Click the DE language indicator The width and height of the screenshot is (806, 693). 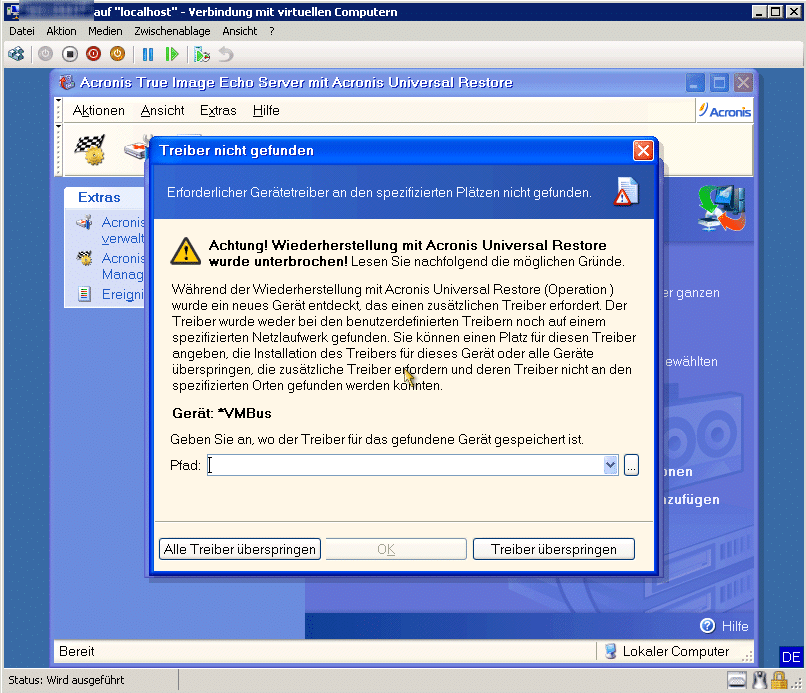click(x=791, y=657)
